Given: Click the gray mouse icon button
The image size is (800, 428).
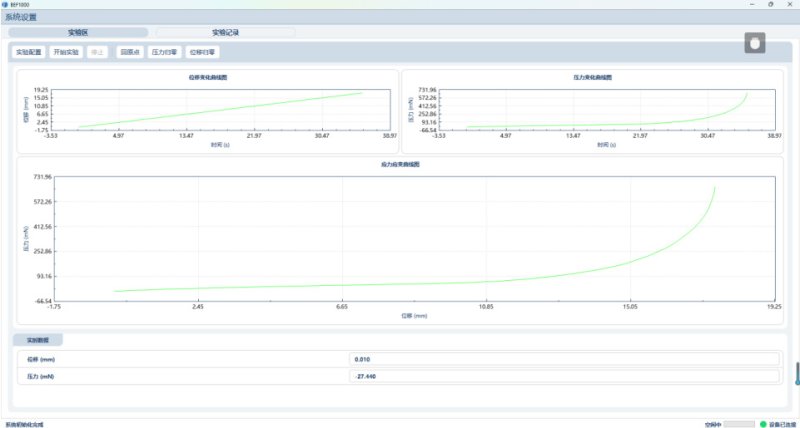Looking at the screenshot, I should coord(755,44).
